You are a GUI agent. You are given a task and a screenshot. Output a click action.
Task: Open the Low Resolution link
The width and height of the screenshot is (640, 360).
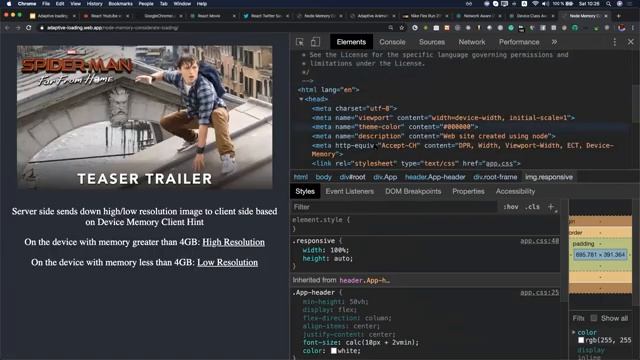pyautogui.click(x=227, y=262)
